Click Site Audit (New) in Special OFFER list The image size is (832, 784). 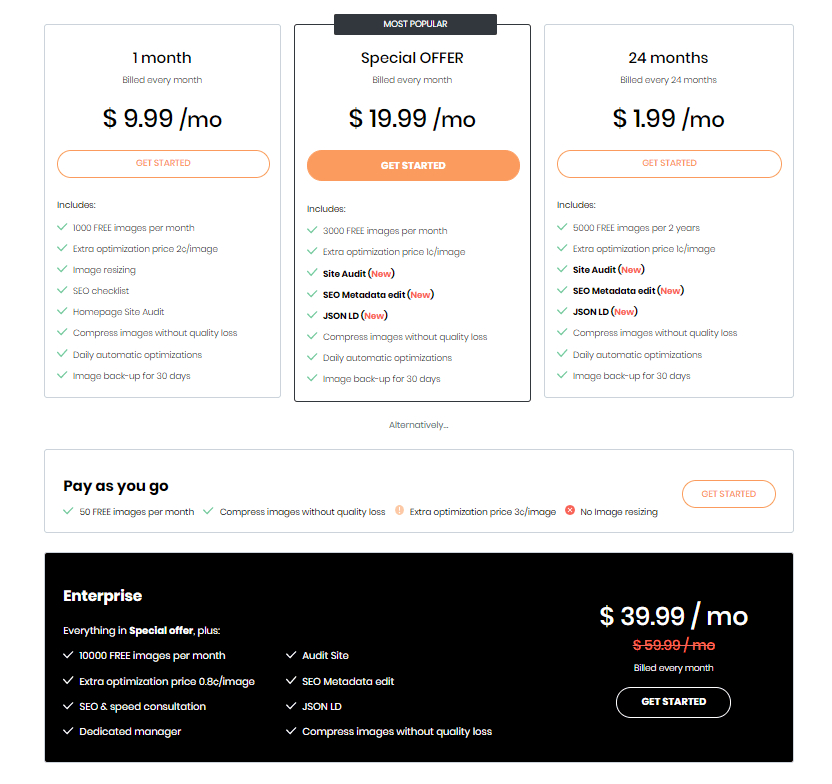pos(358,273)
